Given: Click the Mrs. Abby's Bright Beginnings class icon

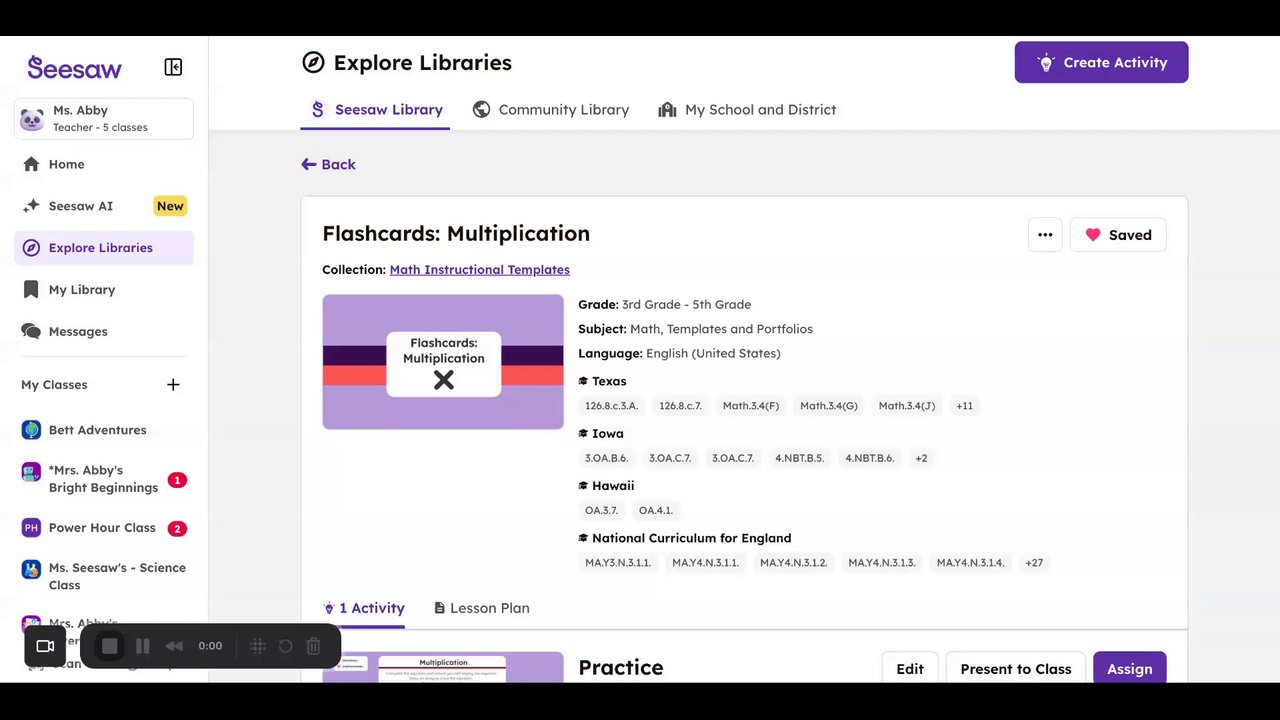Looking at the screenshot, I should [31, 472].
